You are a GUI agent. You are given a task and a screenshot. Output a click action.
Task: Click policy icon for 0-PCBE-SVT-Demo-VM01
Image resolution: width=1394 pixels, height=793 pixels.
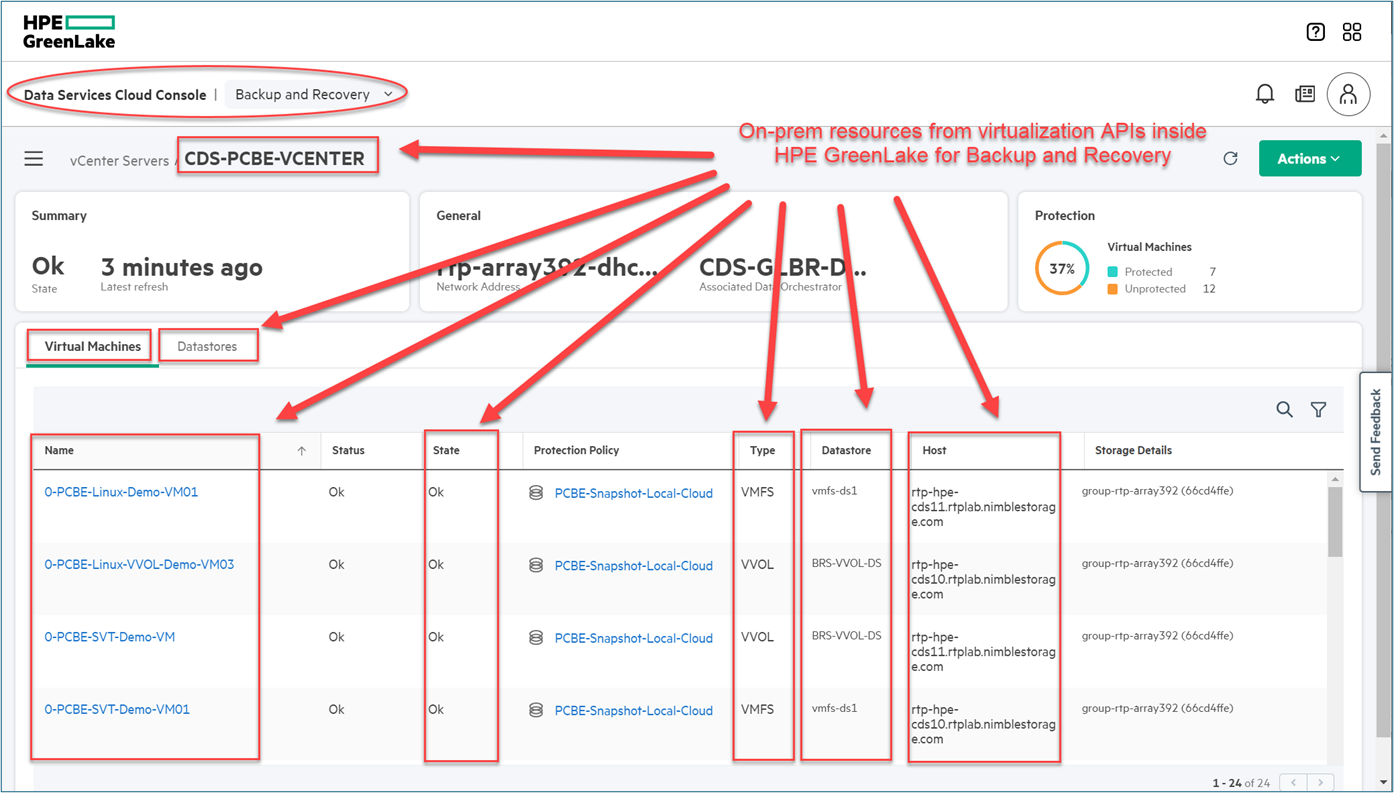pos(536,710)
